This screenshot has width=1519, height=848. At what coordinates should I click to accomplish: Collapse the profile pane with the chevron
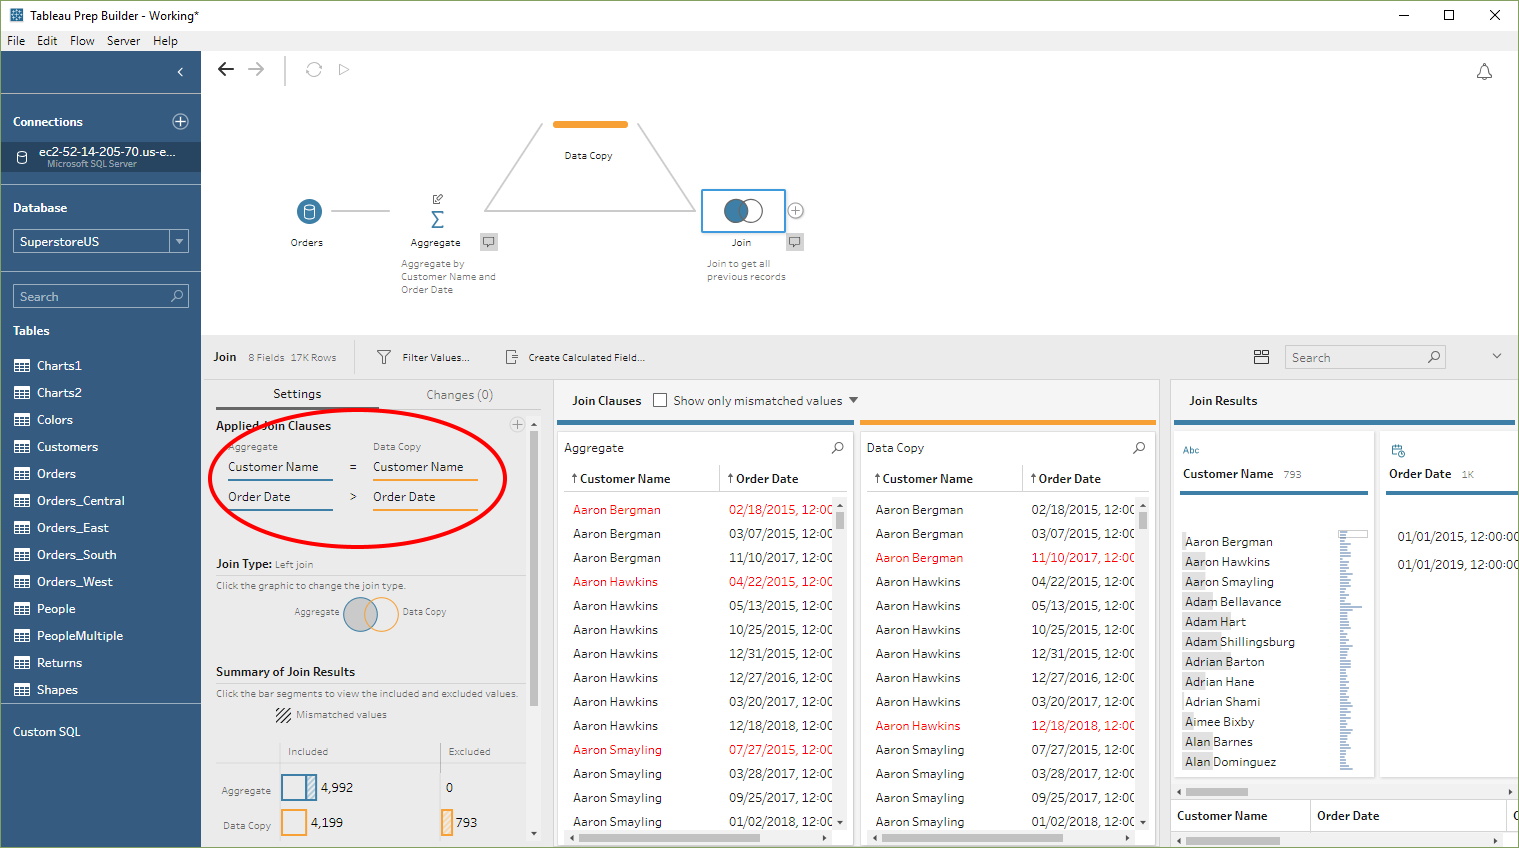pyautogui.click(x=1496, y=356)
